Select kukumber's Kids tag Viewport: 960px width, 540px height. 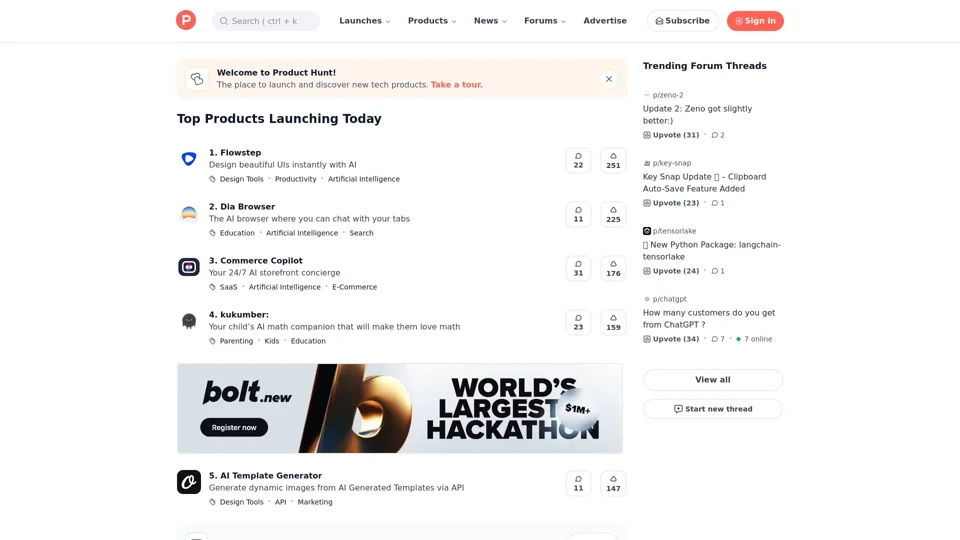[272, 341]
